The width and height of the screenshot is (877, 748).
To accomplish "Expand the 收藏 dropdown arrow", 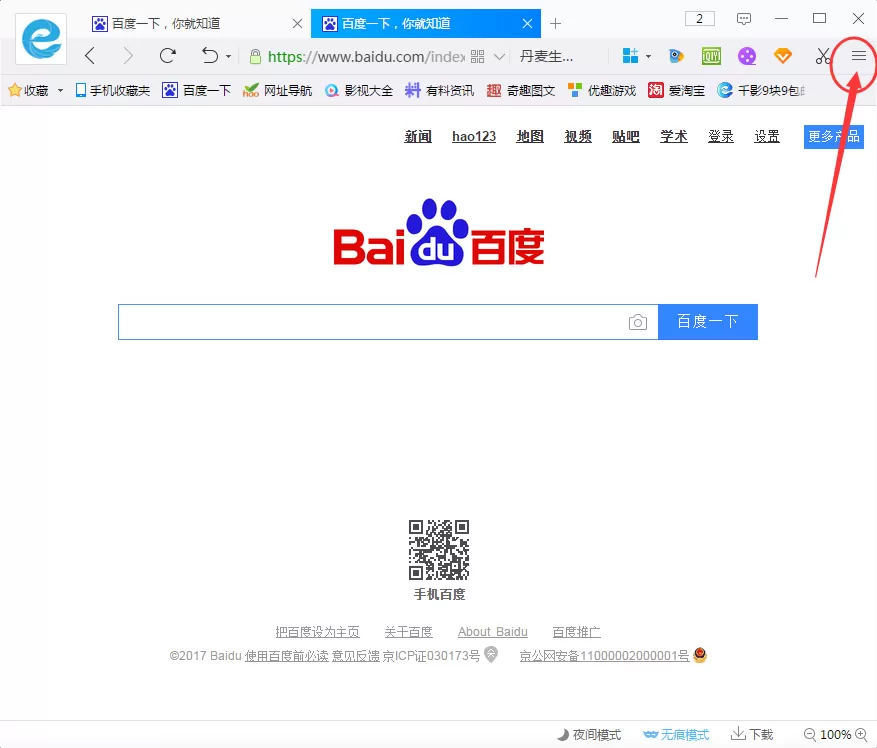I will coord(60,90).
